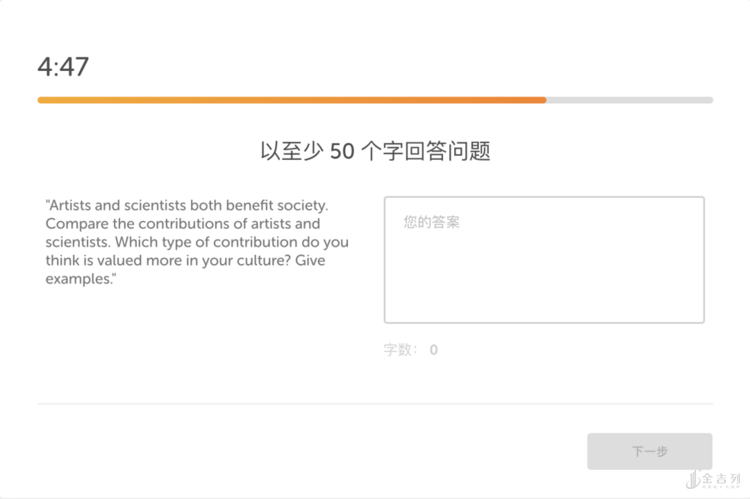Click the number 50 in the heading
This screenshot has width=750, height=499.
click(x=342, y=151)
